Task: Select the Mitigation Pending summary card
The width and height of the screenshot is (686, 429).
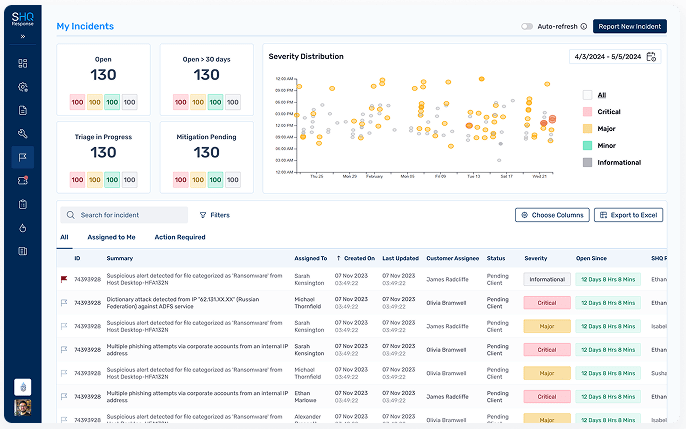Action: tap(206, 157)
